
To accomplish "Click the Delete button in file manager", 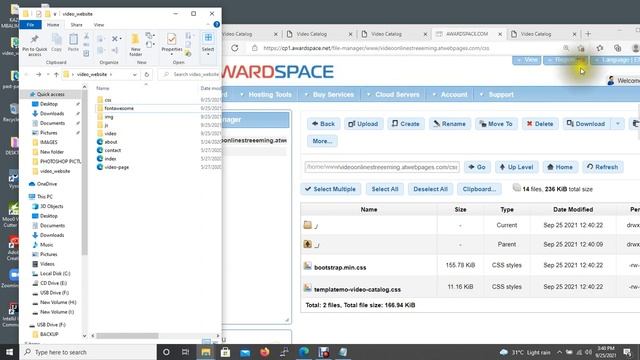I will point(540,124).
